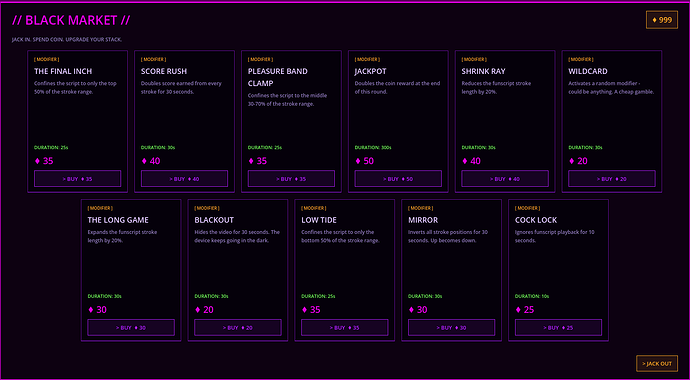Click the 'THE LONG GAME' card title
690x380 pixels.
pos(118,220)
